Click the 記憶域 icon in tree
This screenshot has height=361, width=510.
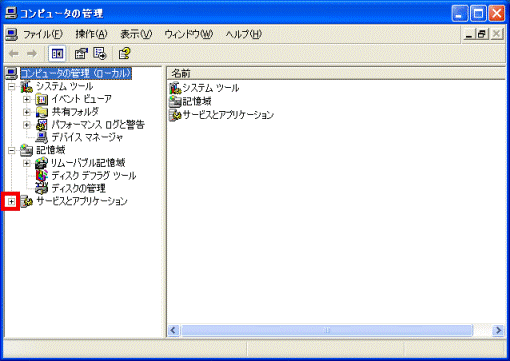(x=27, y=150)
